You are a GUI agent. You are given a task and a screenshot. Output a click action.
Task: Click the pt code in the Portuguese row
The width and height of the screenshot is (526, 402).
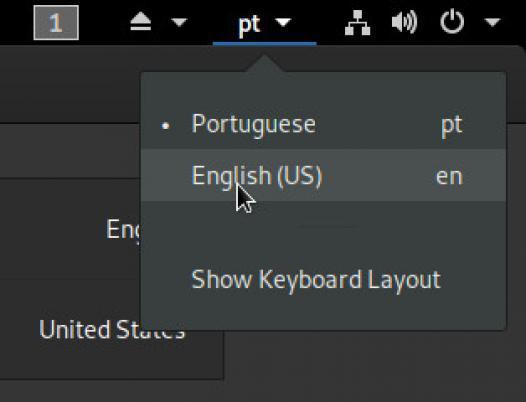(x=452, y=125)
